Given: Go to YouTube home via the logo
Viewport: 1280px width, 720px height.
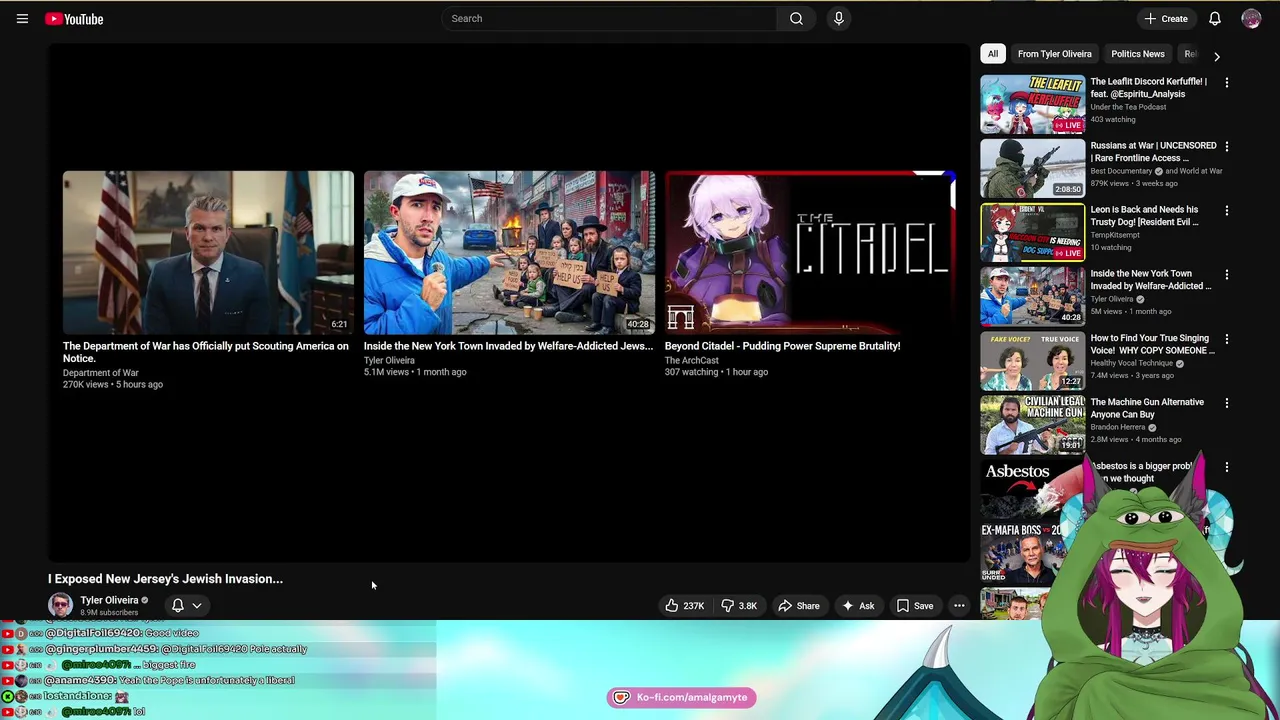Looking at the screenshot, I should [x=74, y=19].
